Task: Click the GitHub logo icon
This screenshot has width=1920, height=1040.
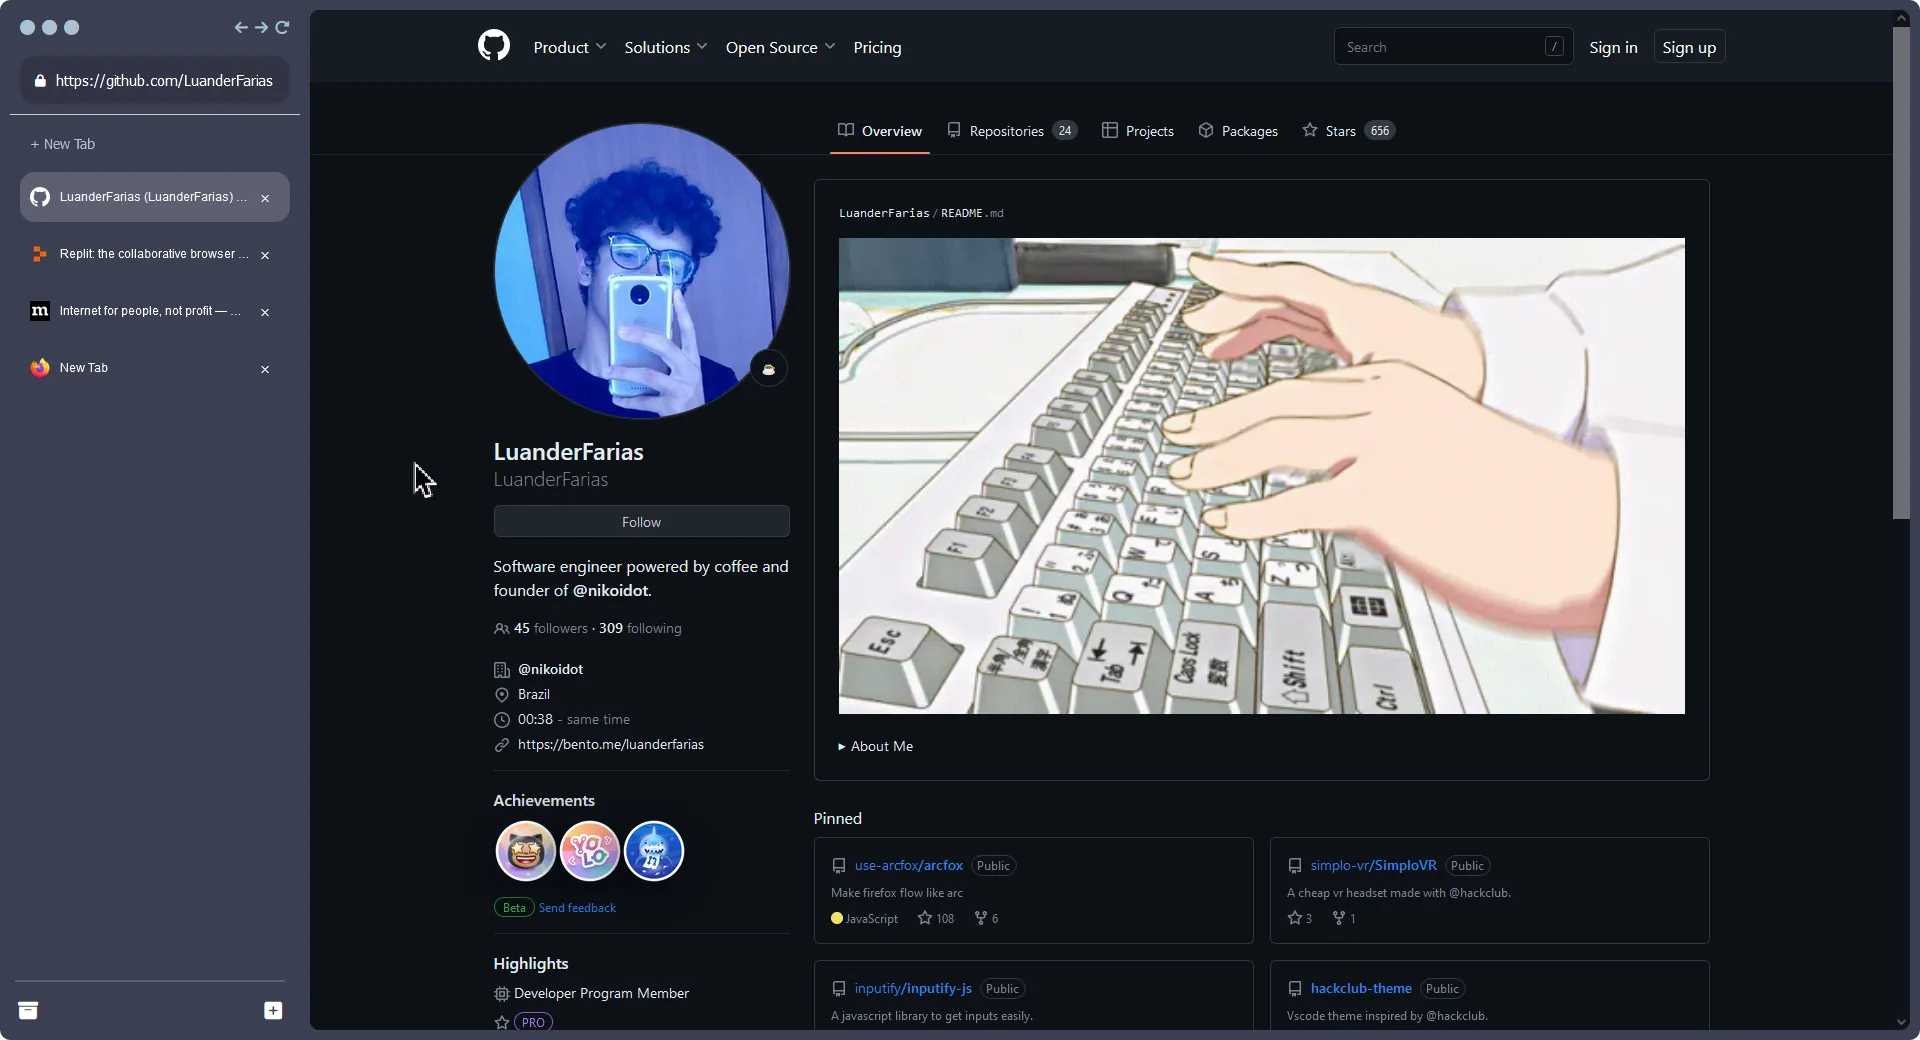Action: pos(494,45)
